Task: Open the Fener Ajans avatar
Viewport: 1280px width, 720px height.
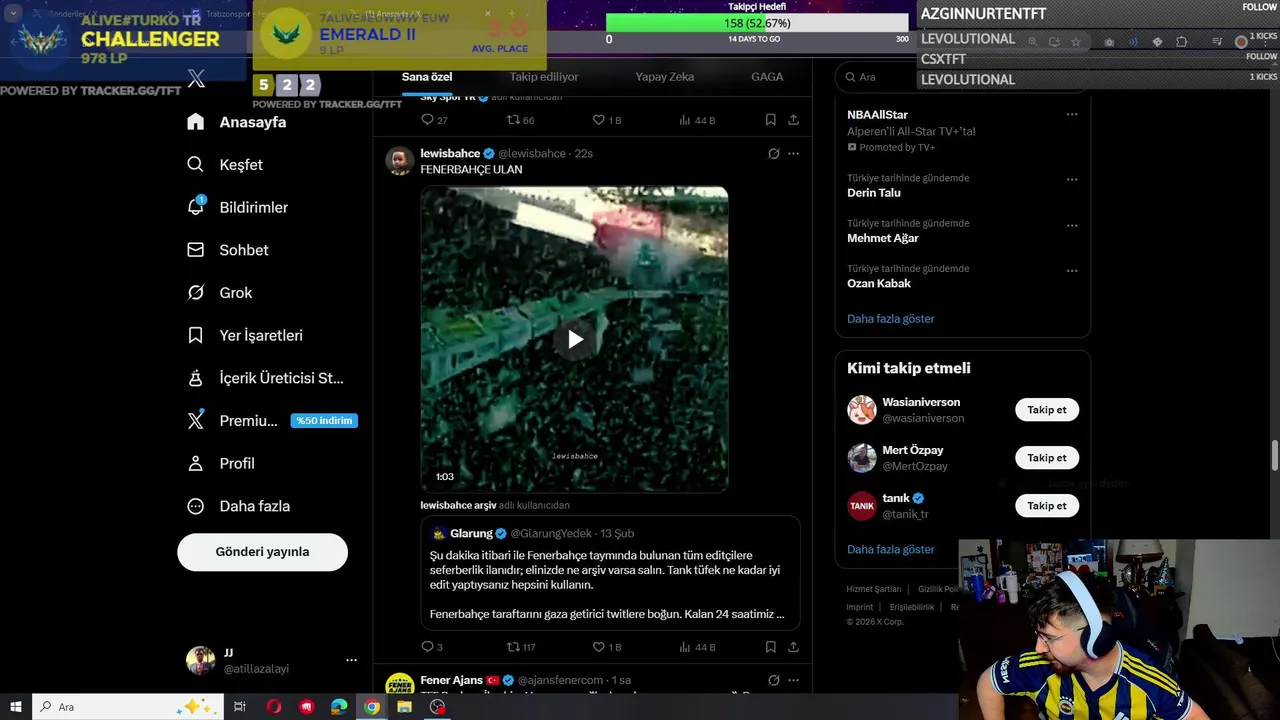Action: 399,686
